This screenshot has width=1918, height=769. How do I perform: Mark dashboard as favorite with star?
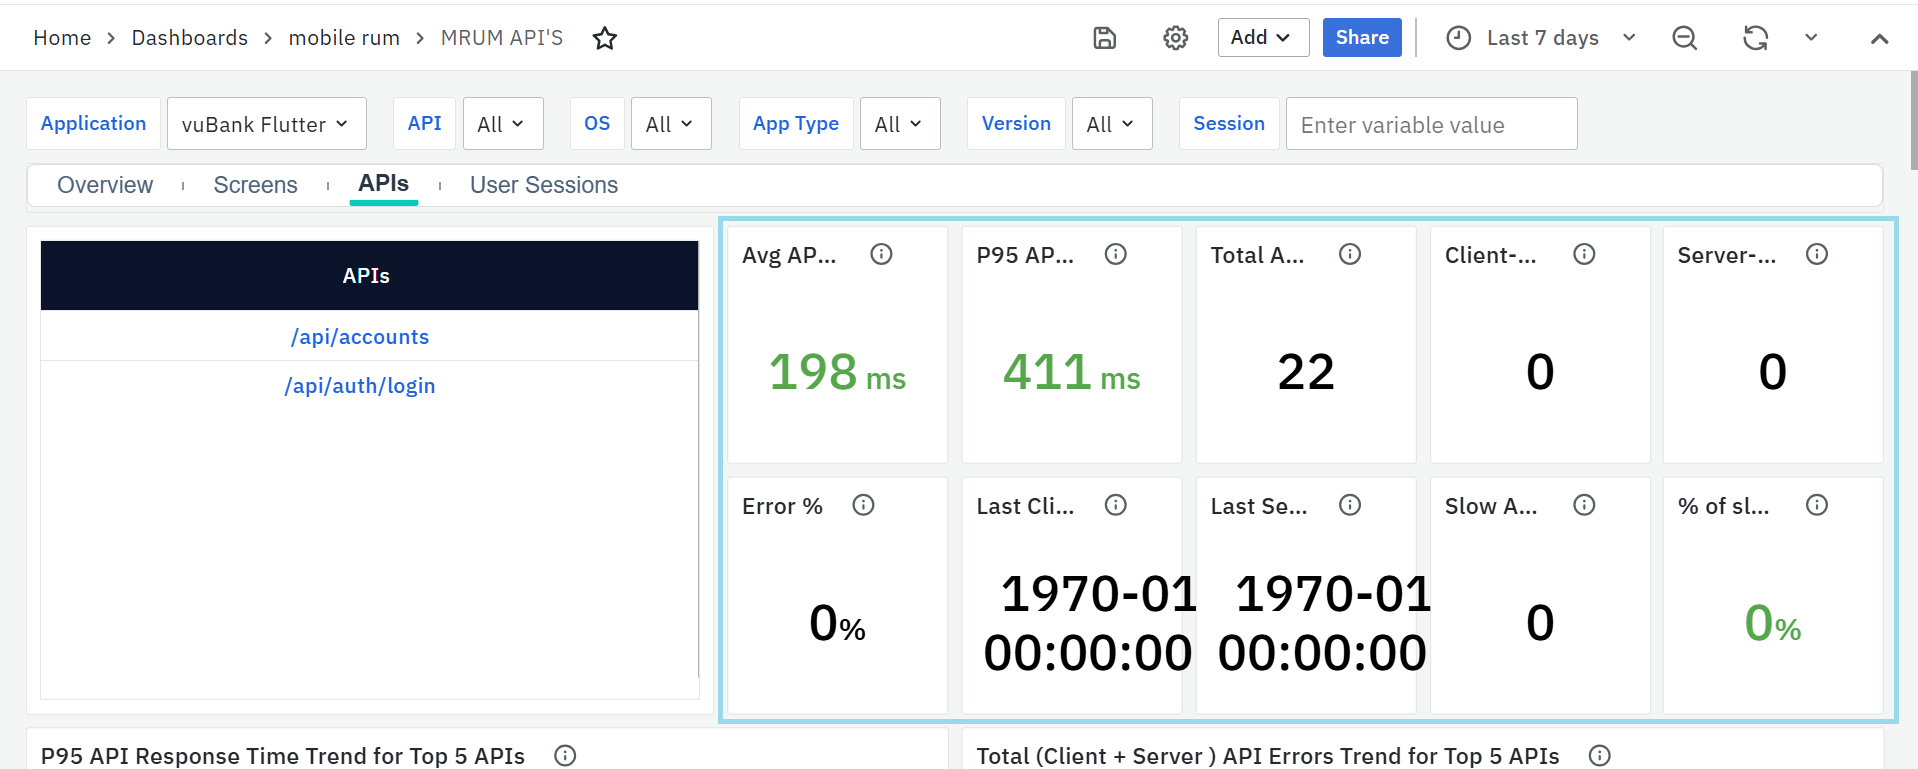pyautogui.click(x=605, y=38)
